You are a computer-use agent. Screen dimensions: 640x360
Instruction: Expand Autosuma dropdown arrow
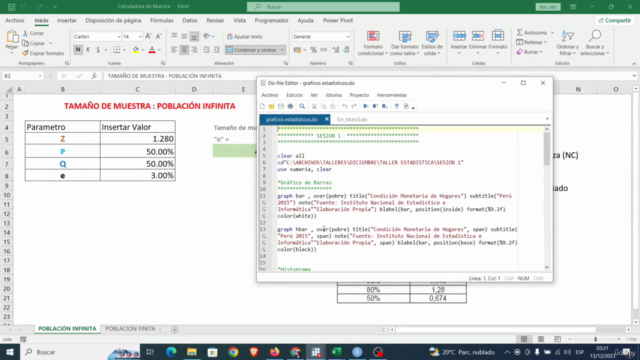pos(552,33)
